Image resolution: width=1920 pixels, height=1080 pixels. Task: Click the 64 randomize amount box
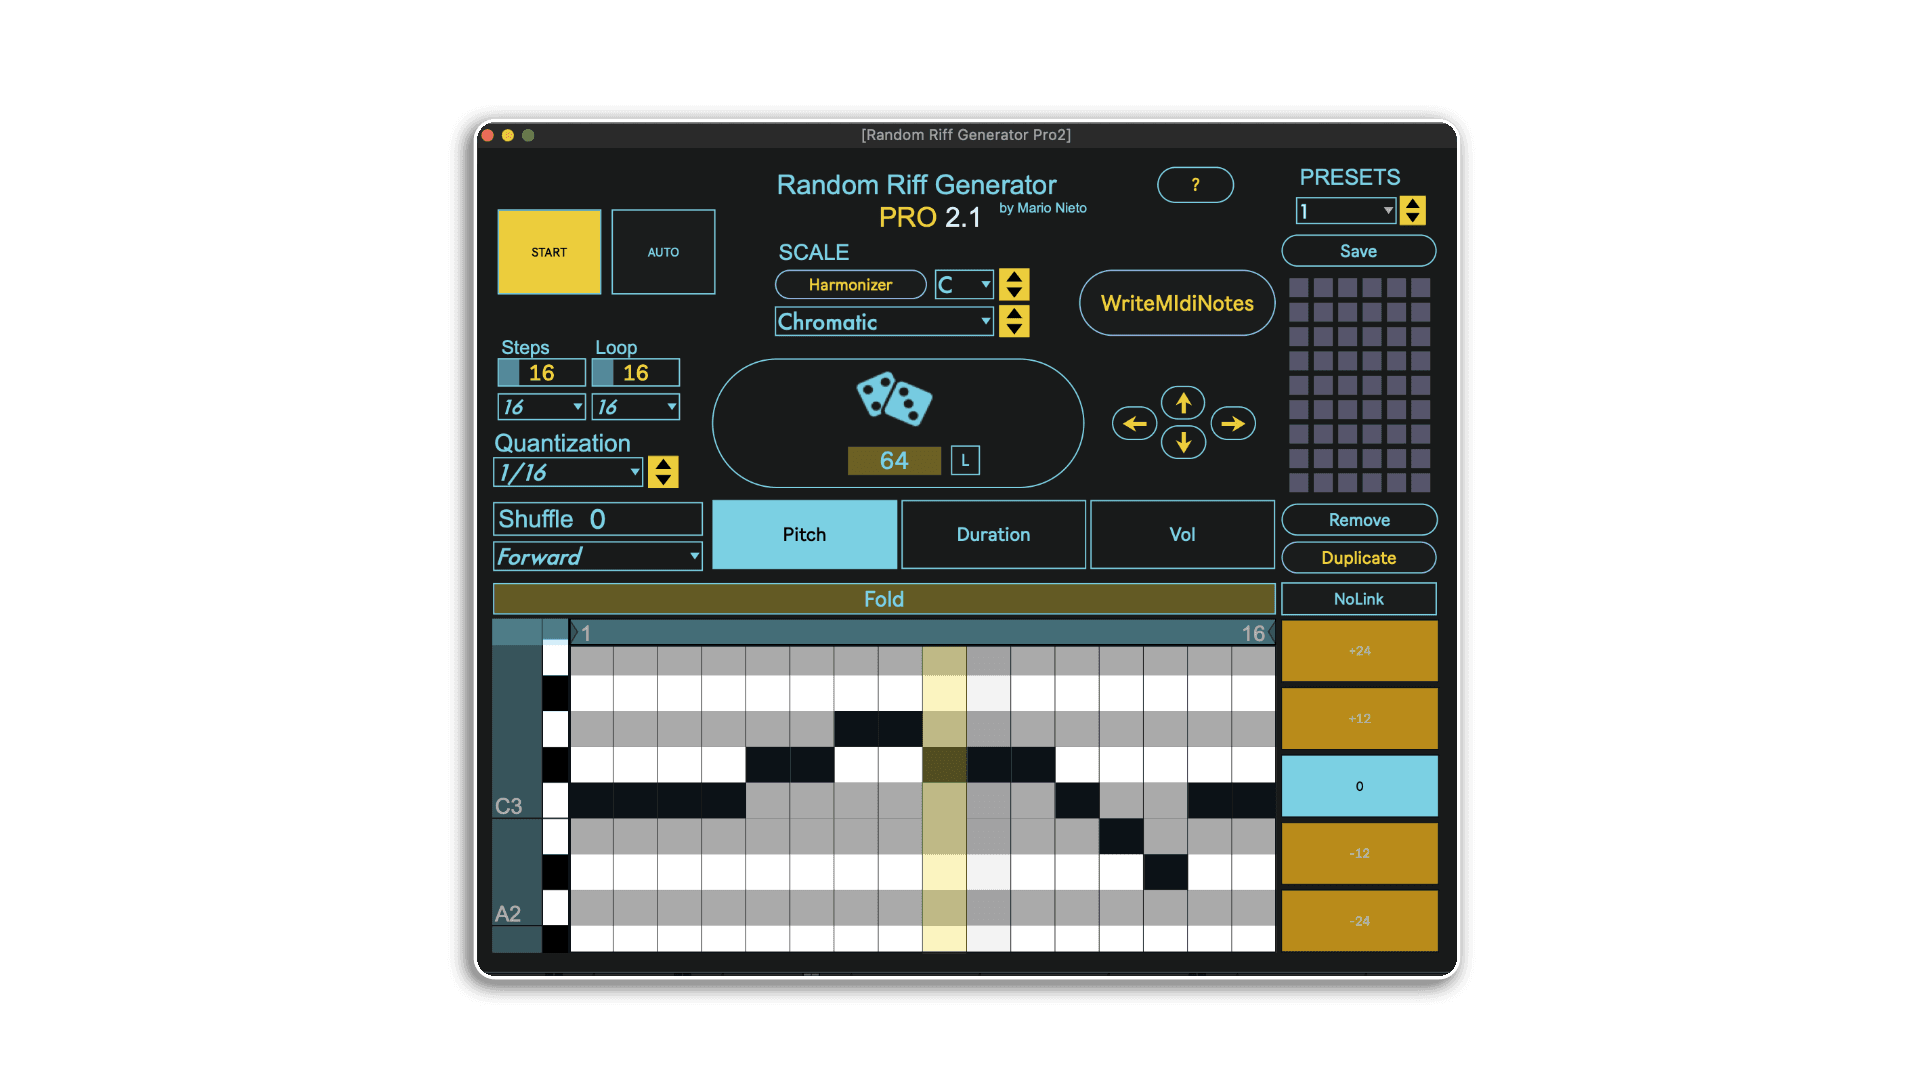[894, 461]
